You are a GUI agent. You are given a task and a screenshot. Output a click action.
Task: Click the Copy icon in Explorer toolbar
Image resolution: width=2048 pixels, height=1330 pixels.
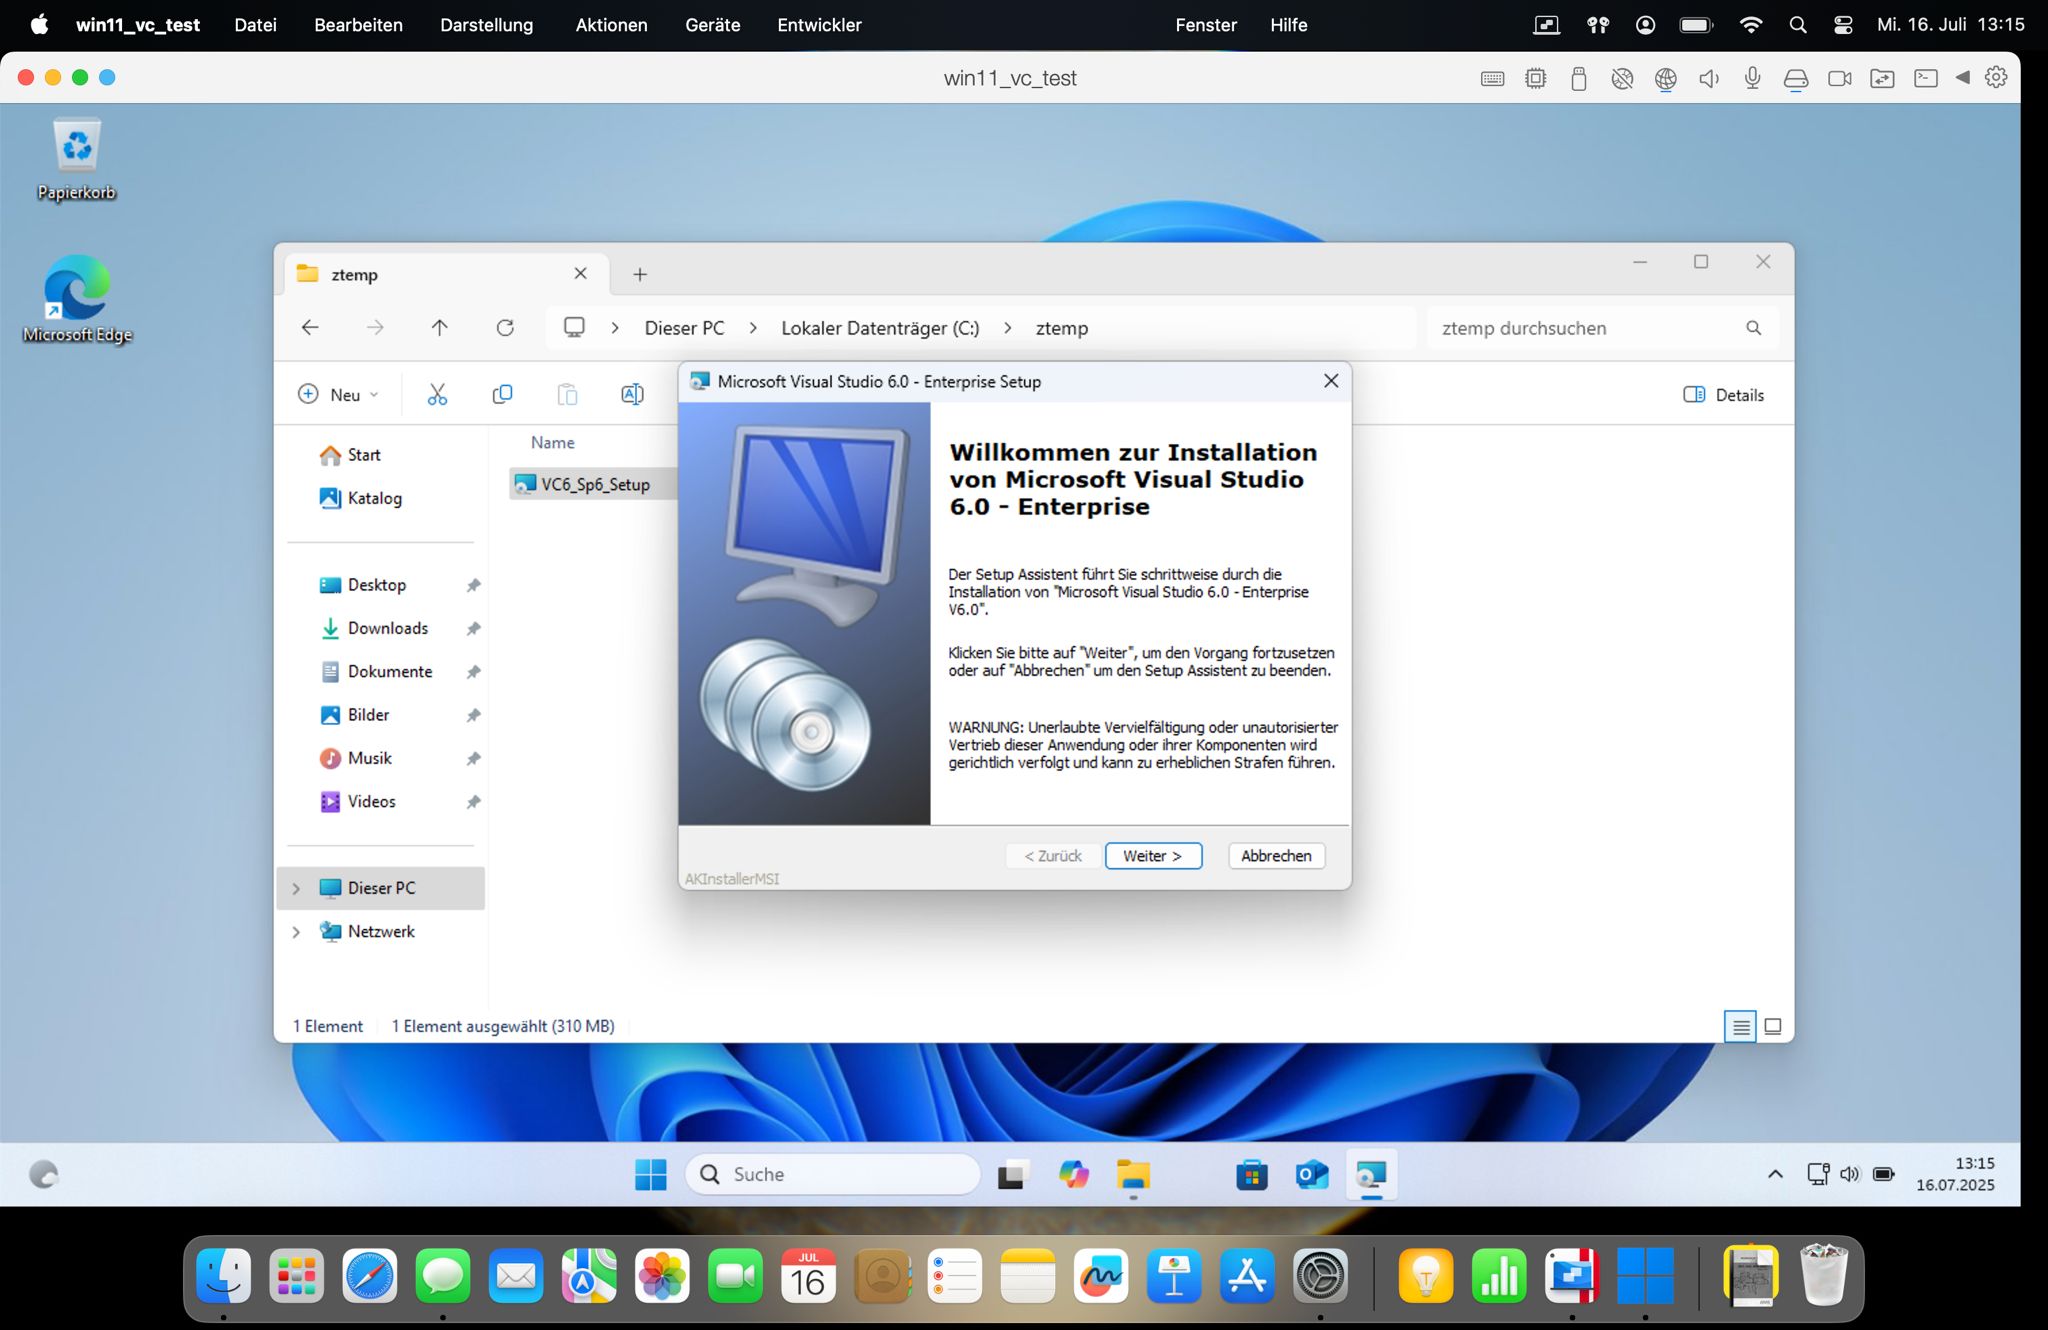[502, 394]
